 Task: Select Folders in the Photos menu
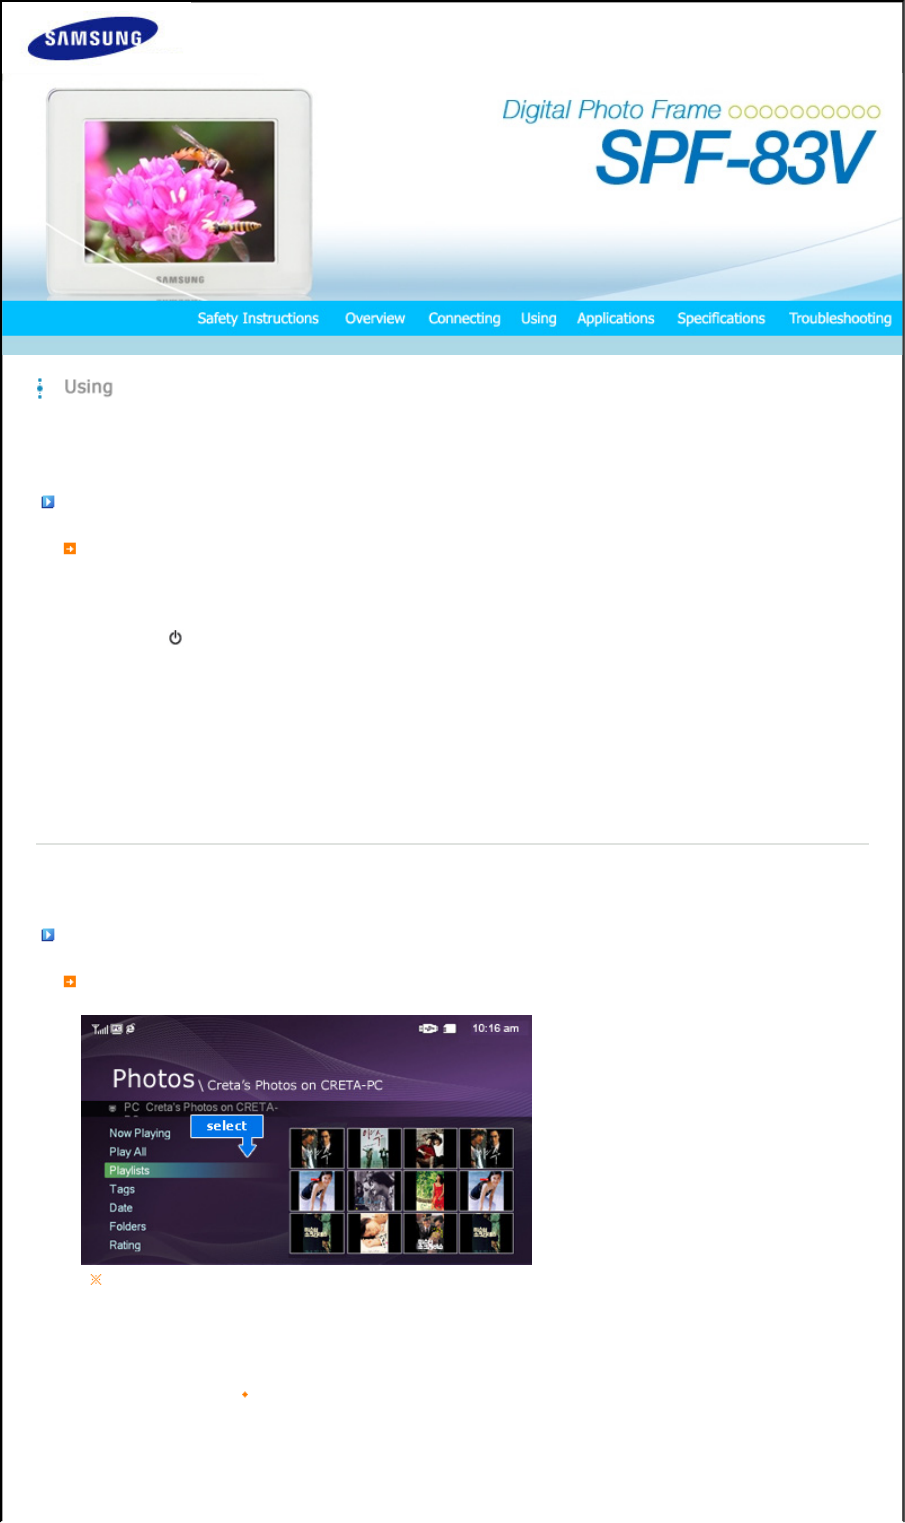point(128,1226)
